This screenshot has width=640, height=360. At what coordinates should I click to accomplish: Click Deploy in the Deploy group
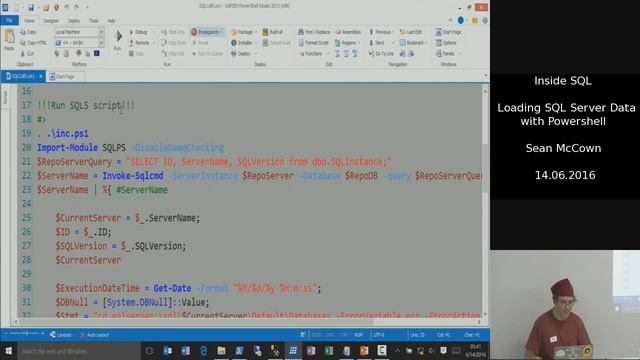tap(241, 53)
